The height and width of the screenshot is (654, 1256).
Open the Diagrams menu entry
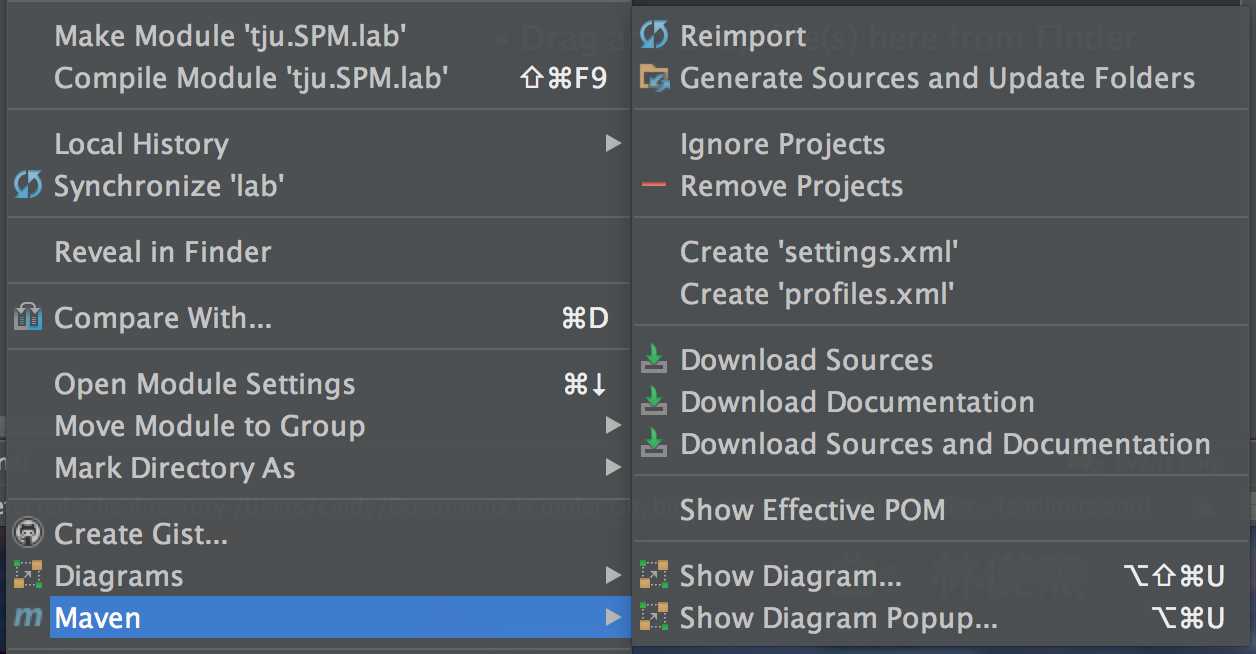point(320,576)
